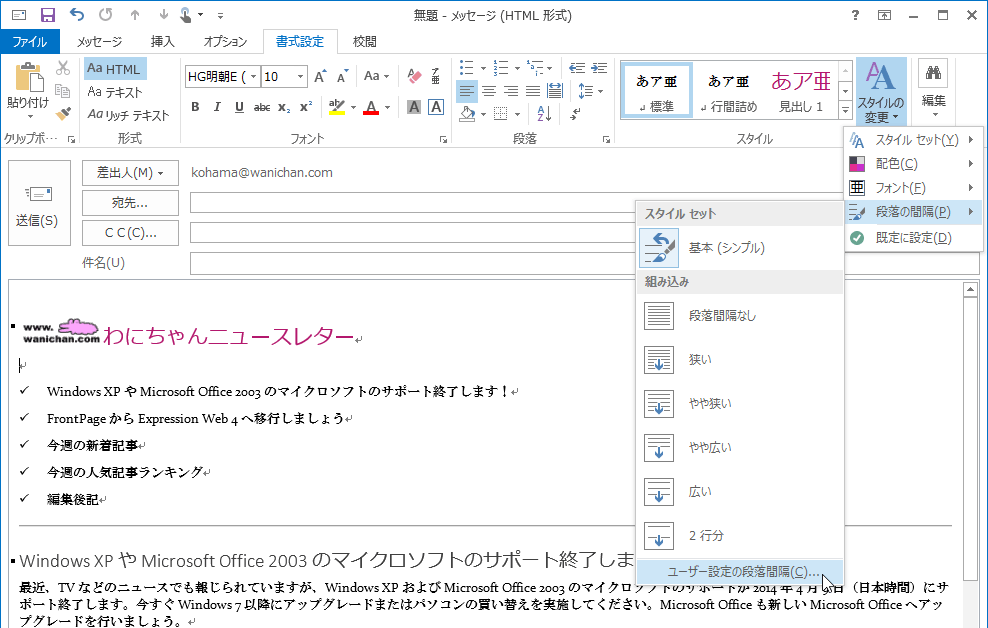
Task: Click the Subscript x₂ icon
Action: pos(284,108)
